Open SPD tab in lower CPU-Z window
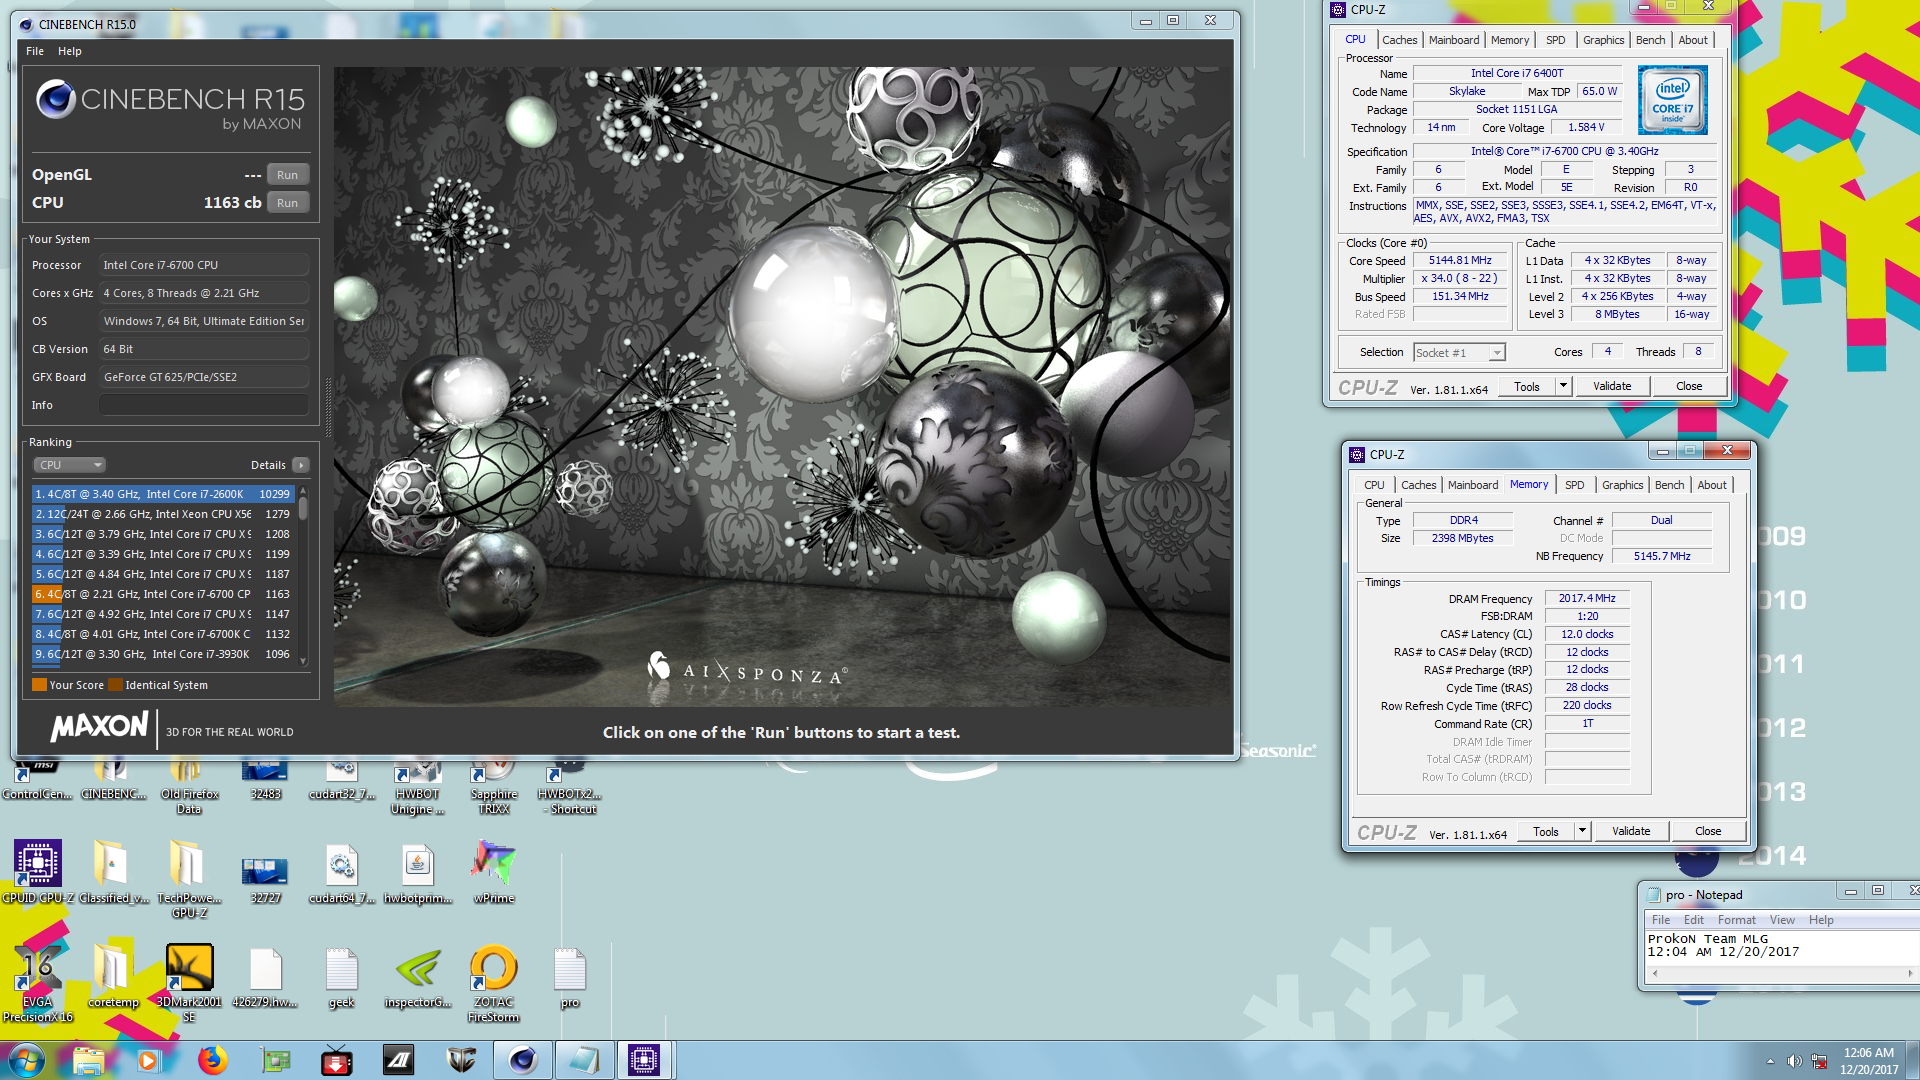Screen dimensions: 1920x1080 [1575, 485]
